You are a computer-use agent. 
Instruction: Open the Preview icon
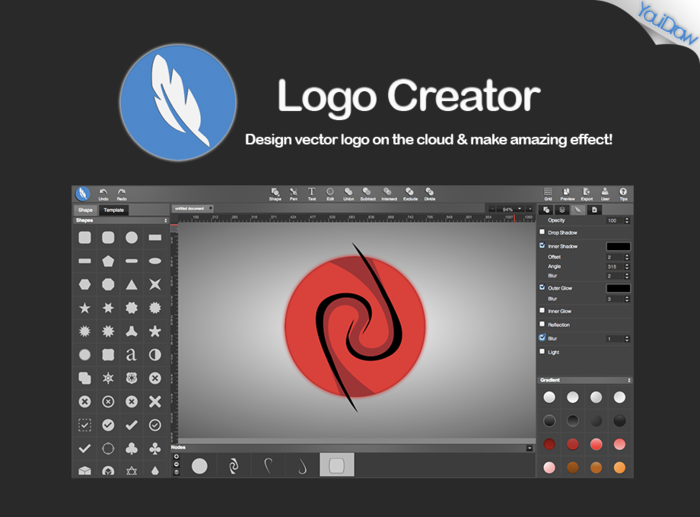(x=567, y=194)
